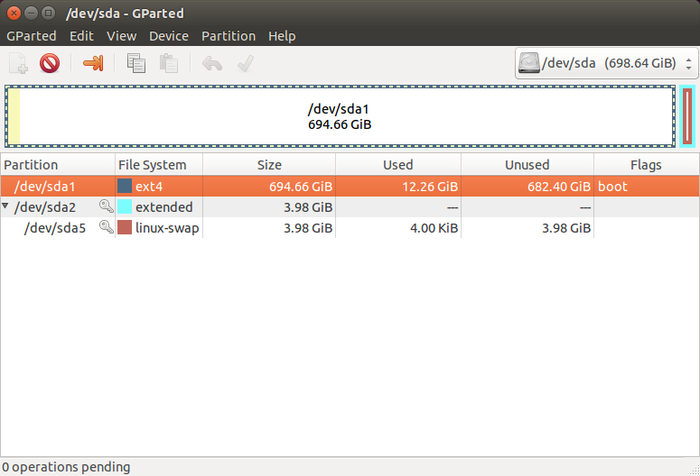Click the linux-swap color swatch
700x476 pixels.
point(124,228)
